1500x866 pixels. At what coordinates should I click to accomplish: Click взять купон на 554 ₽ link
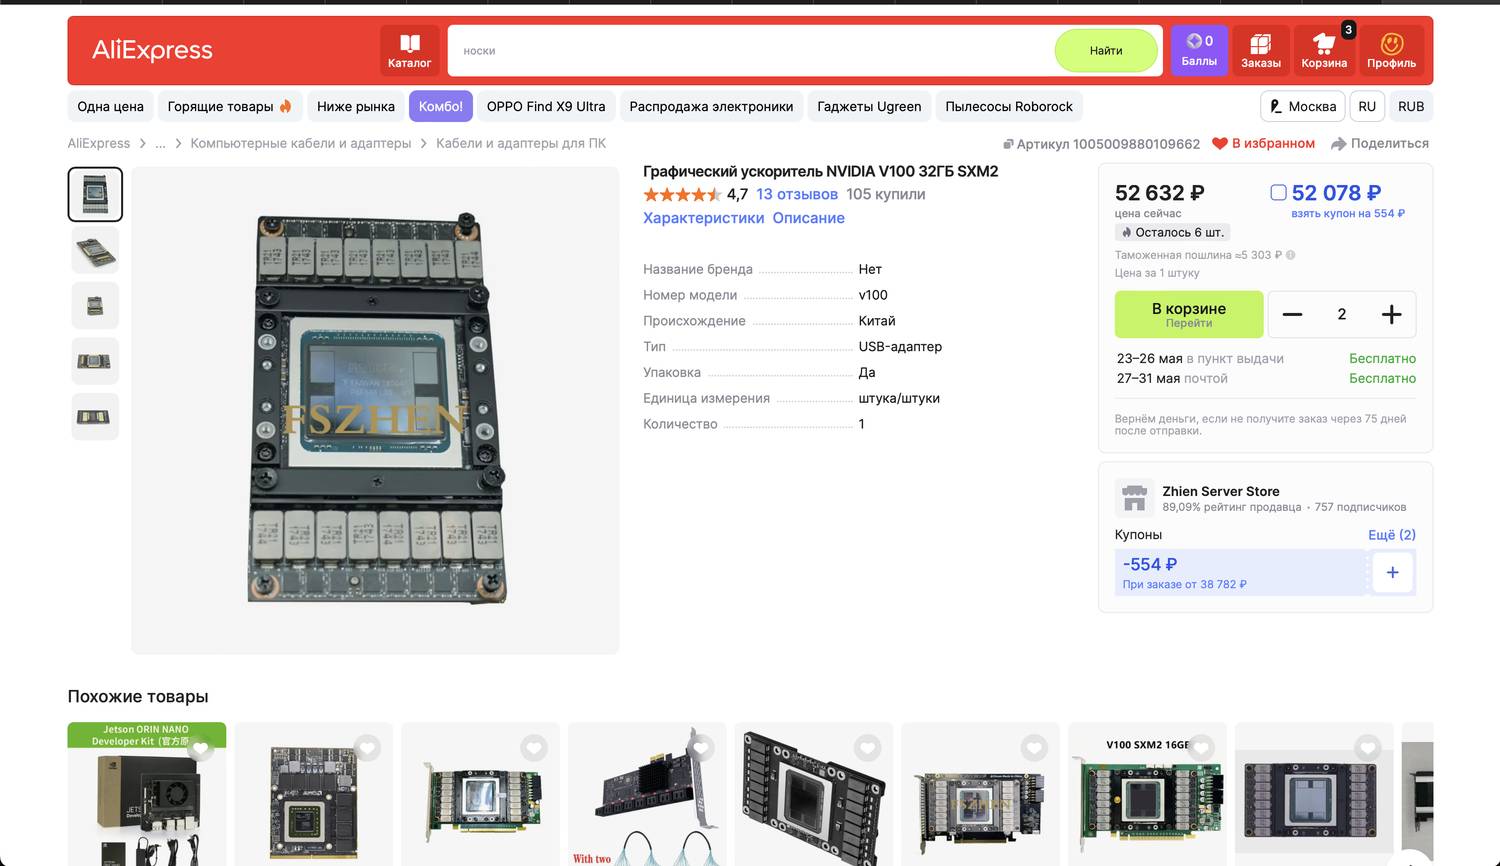pyautogui.click(x=1348, y=213)
